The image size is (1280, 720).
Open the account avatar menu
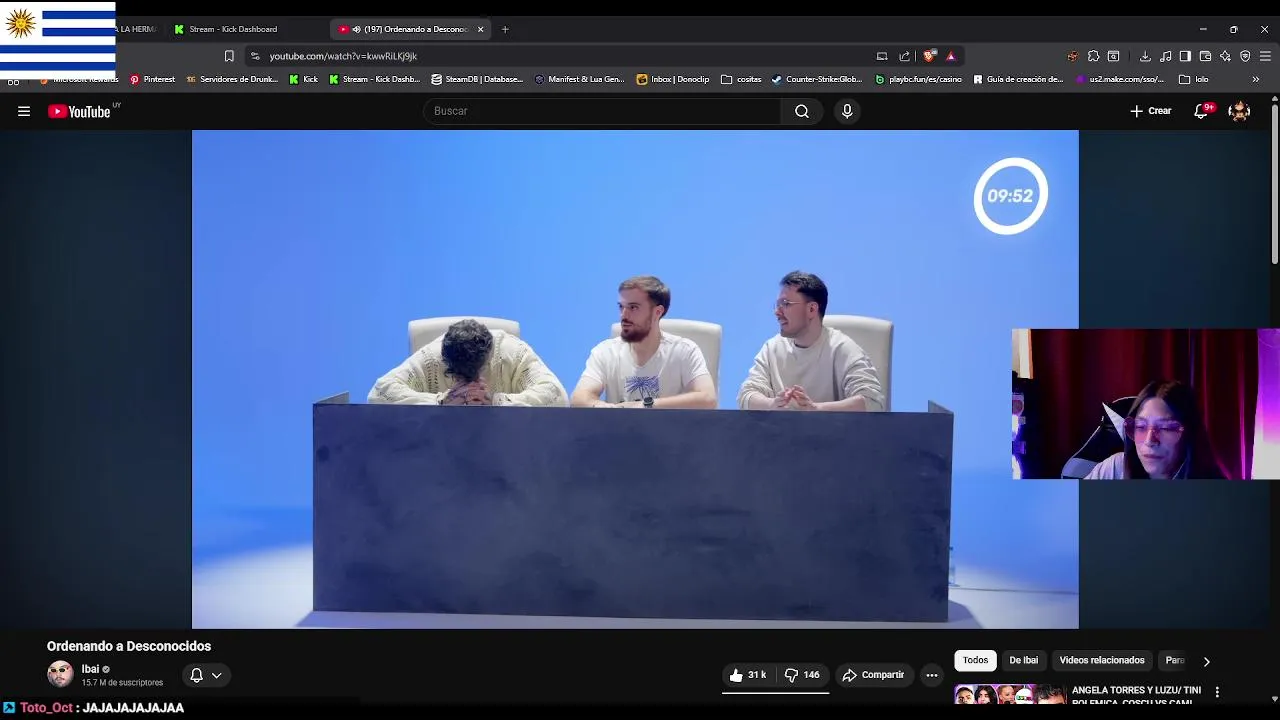click(x=1239, y=111)
